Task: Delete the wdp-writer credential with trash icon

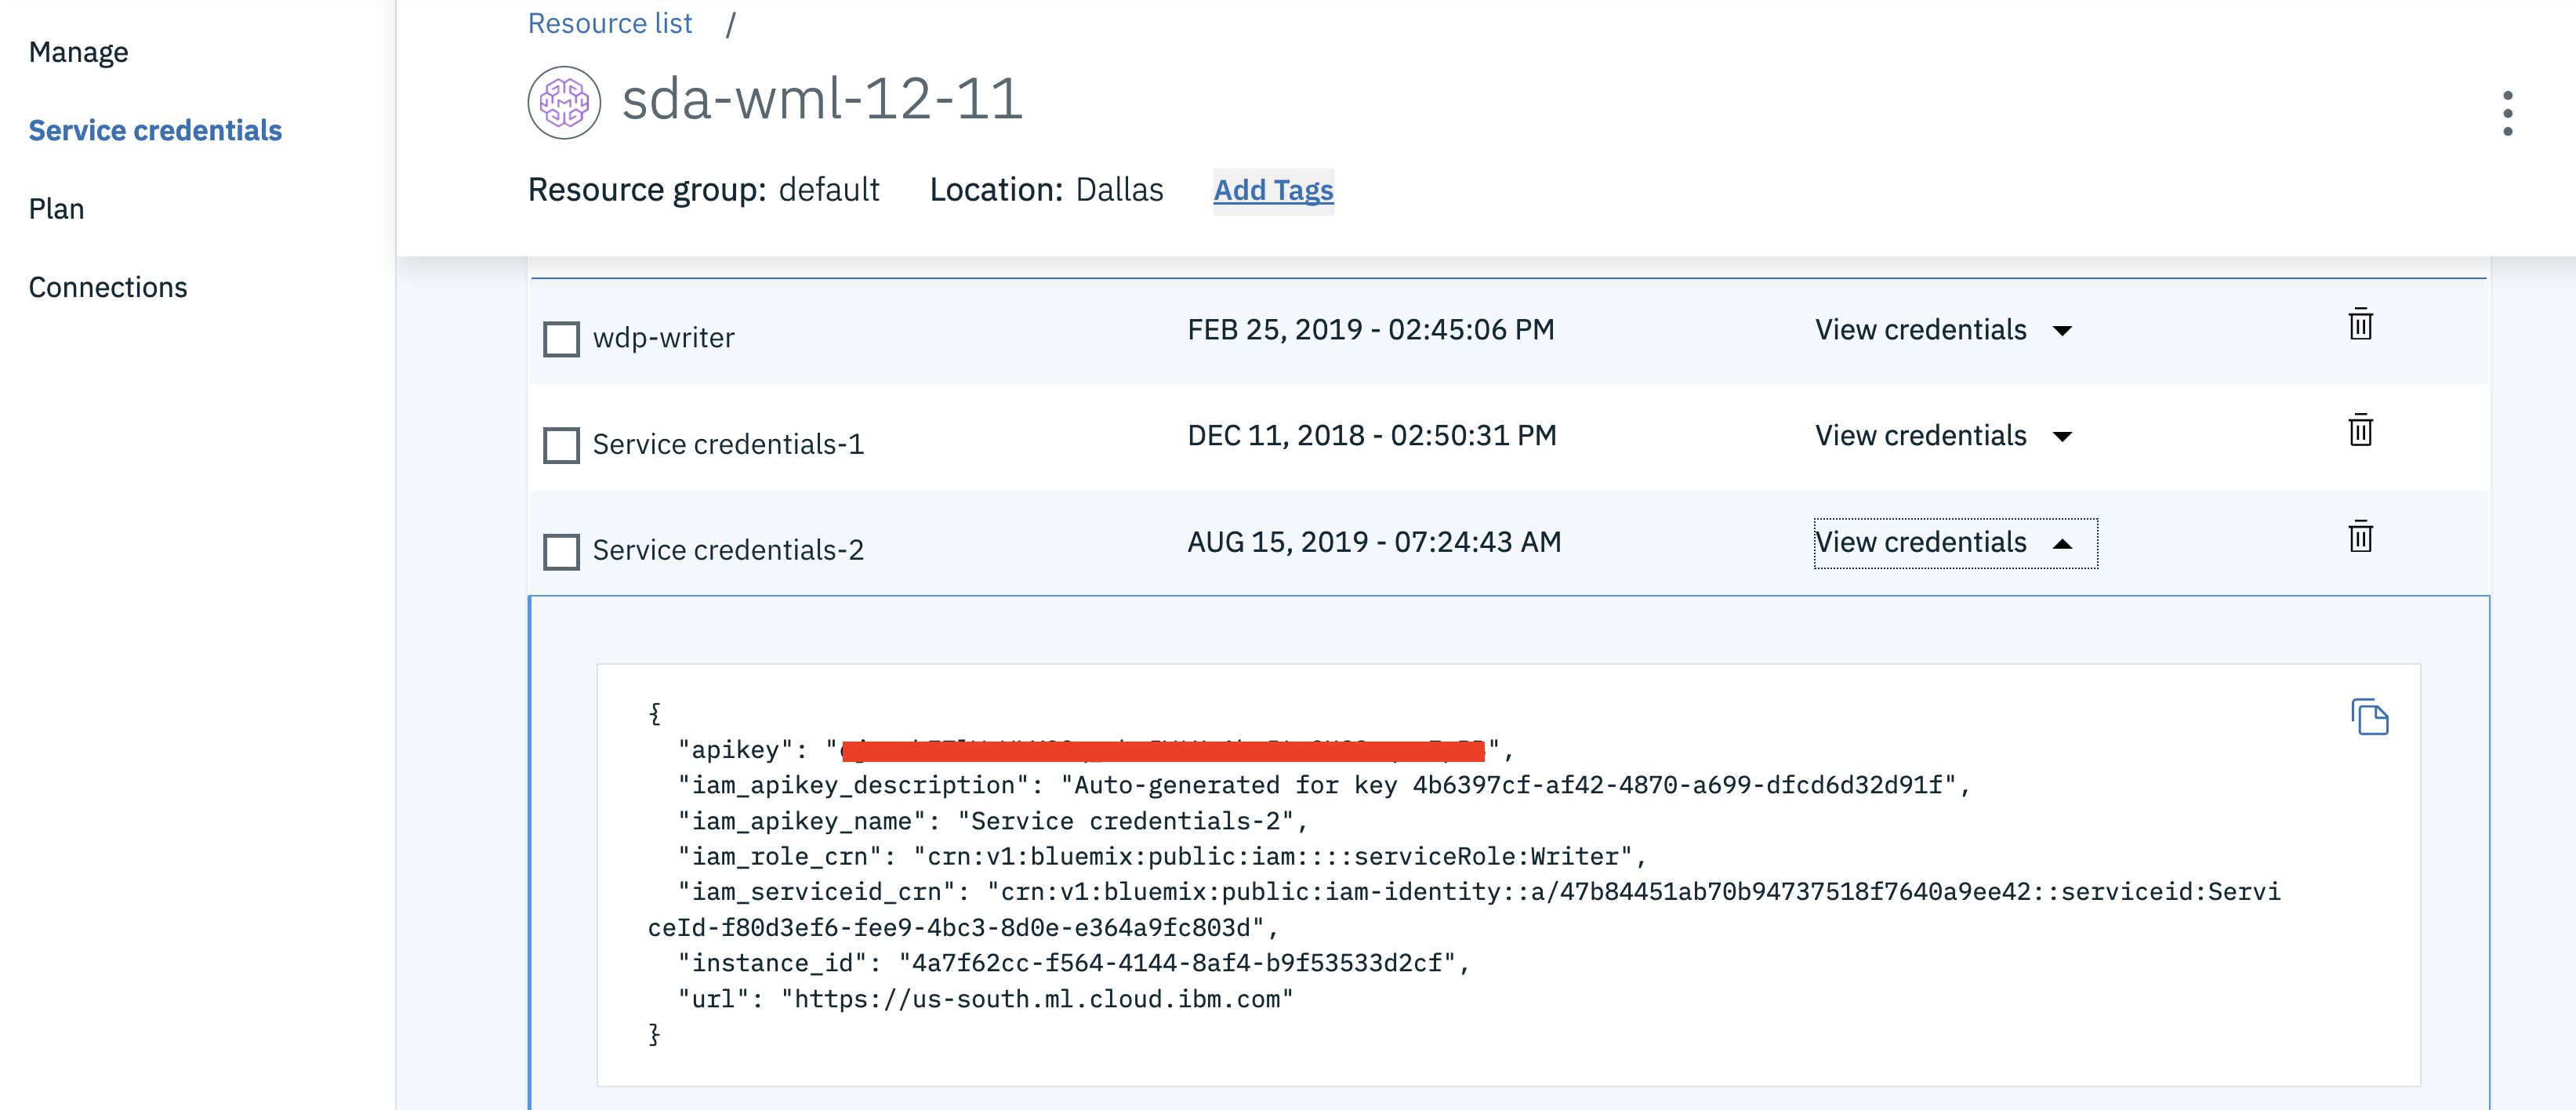Action: [2360, 324]
